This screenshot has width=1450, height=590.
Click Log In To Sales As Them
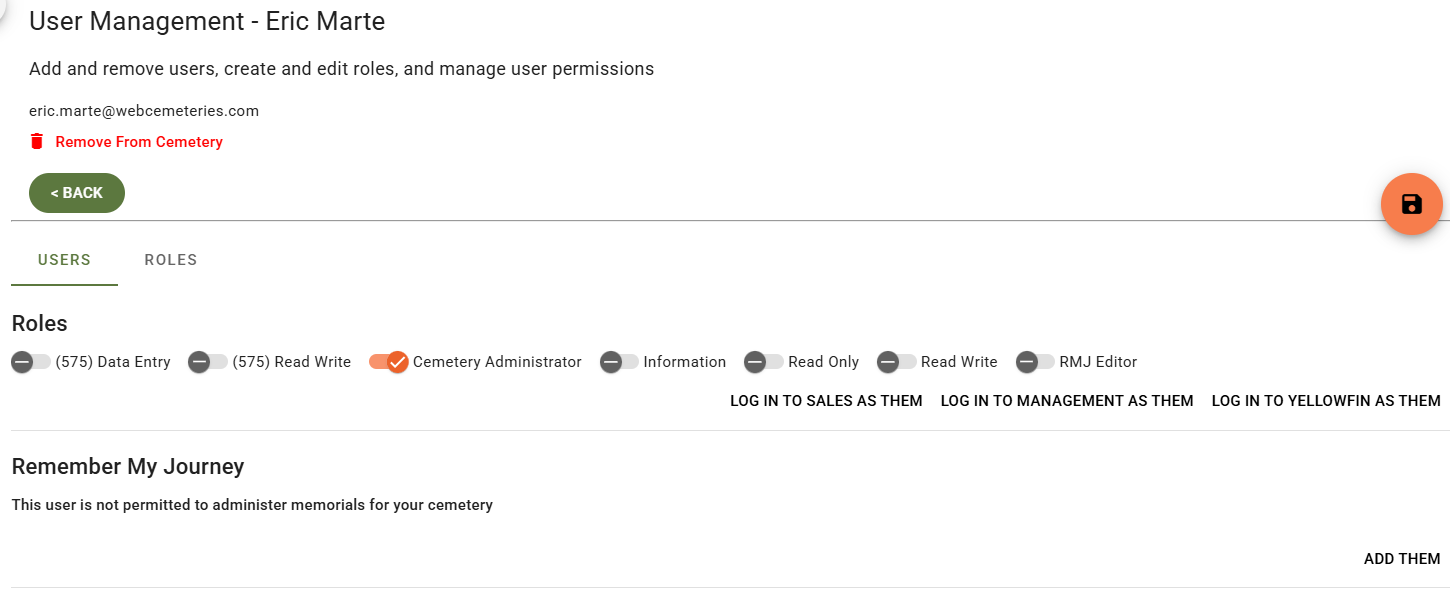(826, 401)
